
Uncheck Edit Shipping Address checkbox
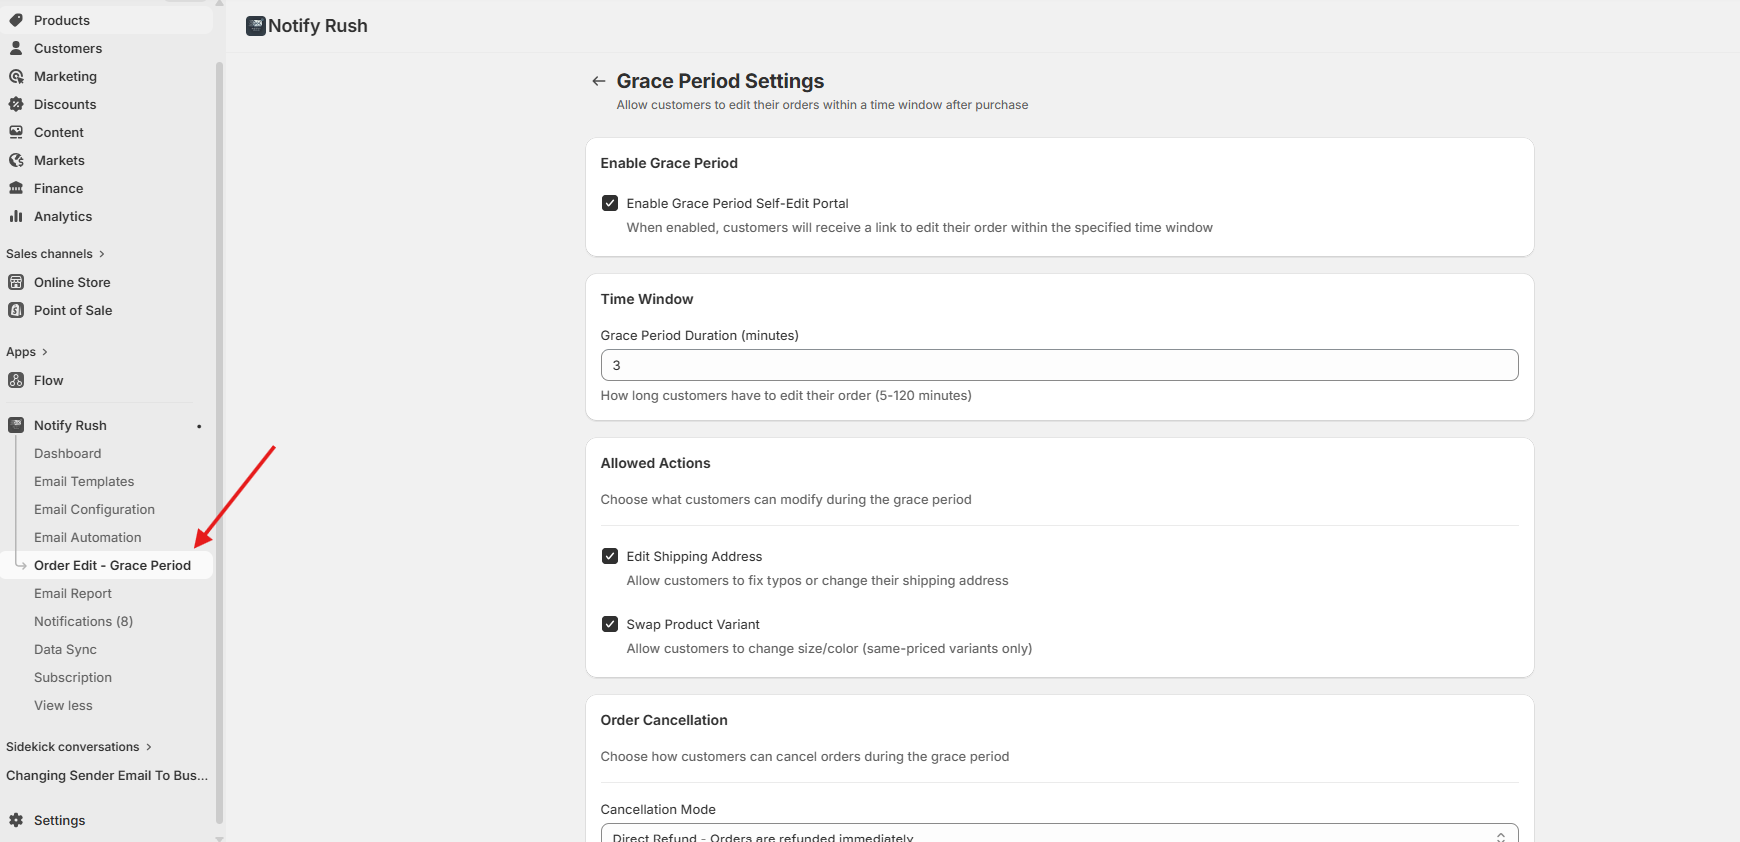(x=610, y=556)
